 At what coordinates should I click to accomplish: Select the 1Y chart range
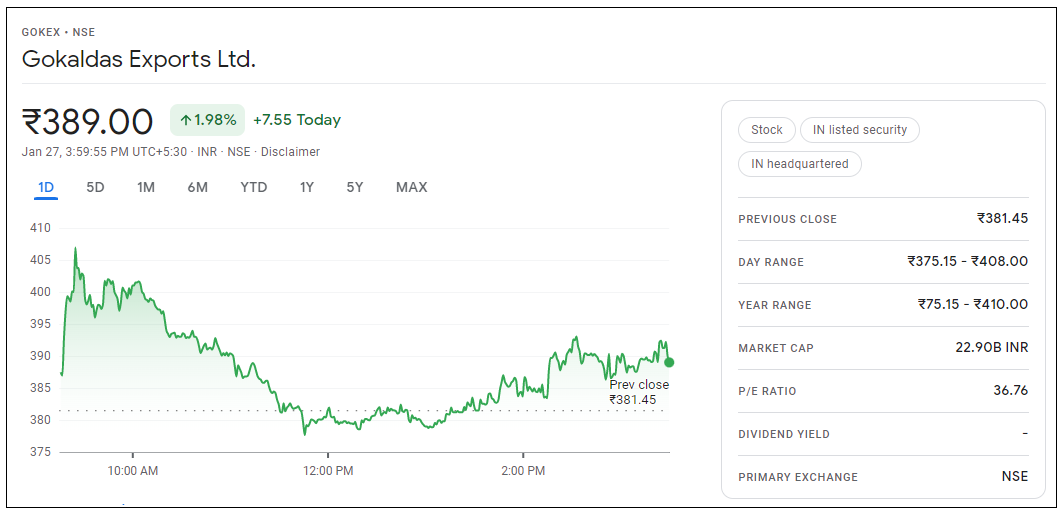[x=307, y=187]
